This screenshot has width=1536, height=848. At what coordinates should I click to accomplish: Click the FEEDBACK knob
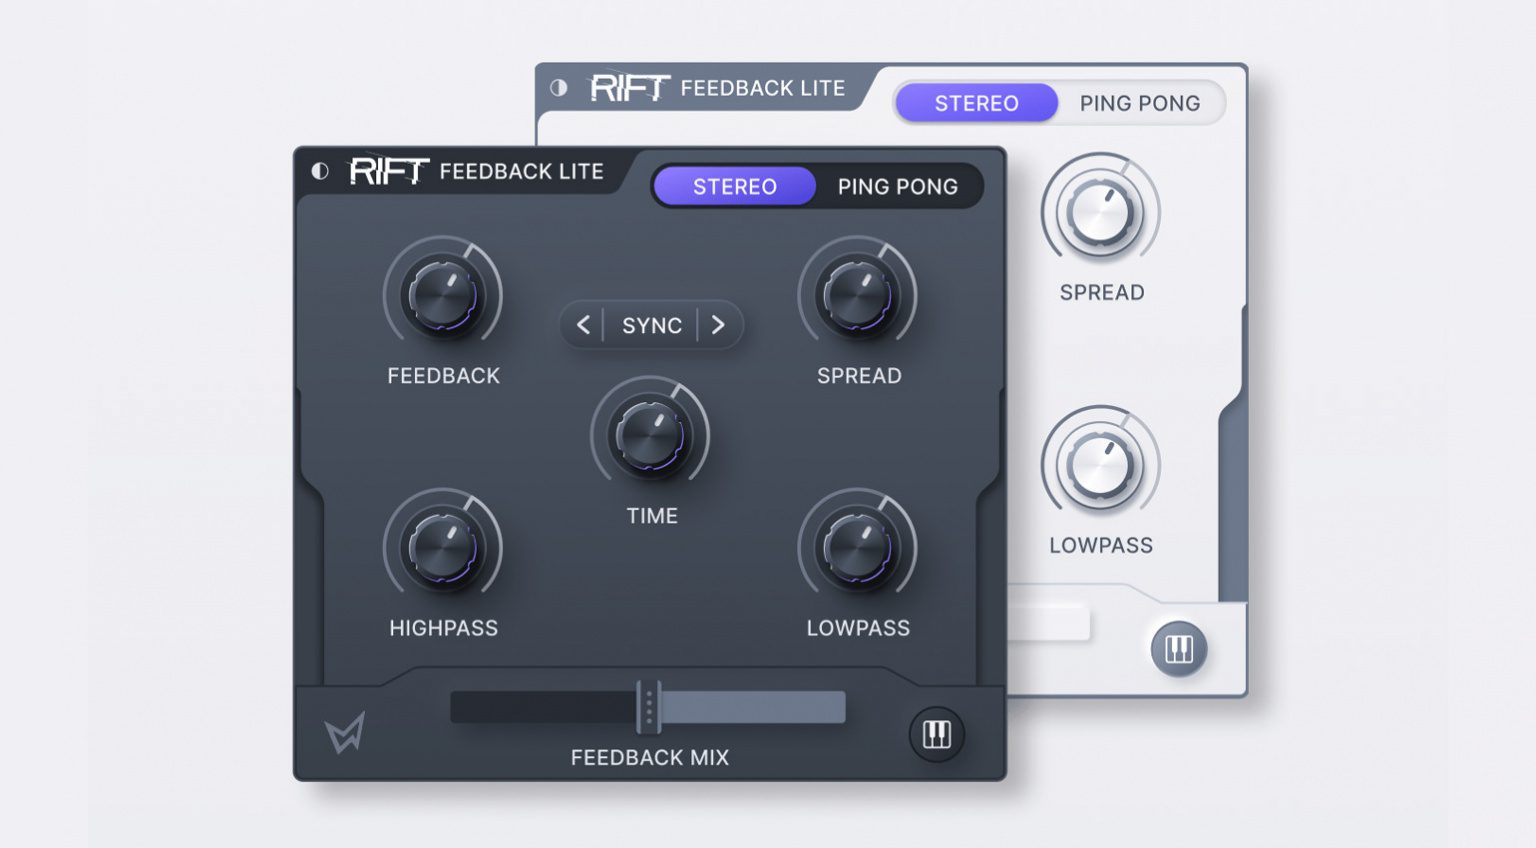click(x=443, y=296)
